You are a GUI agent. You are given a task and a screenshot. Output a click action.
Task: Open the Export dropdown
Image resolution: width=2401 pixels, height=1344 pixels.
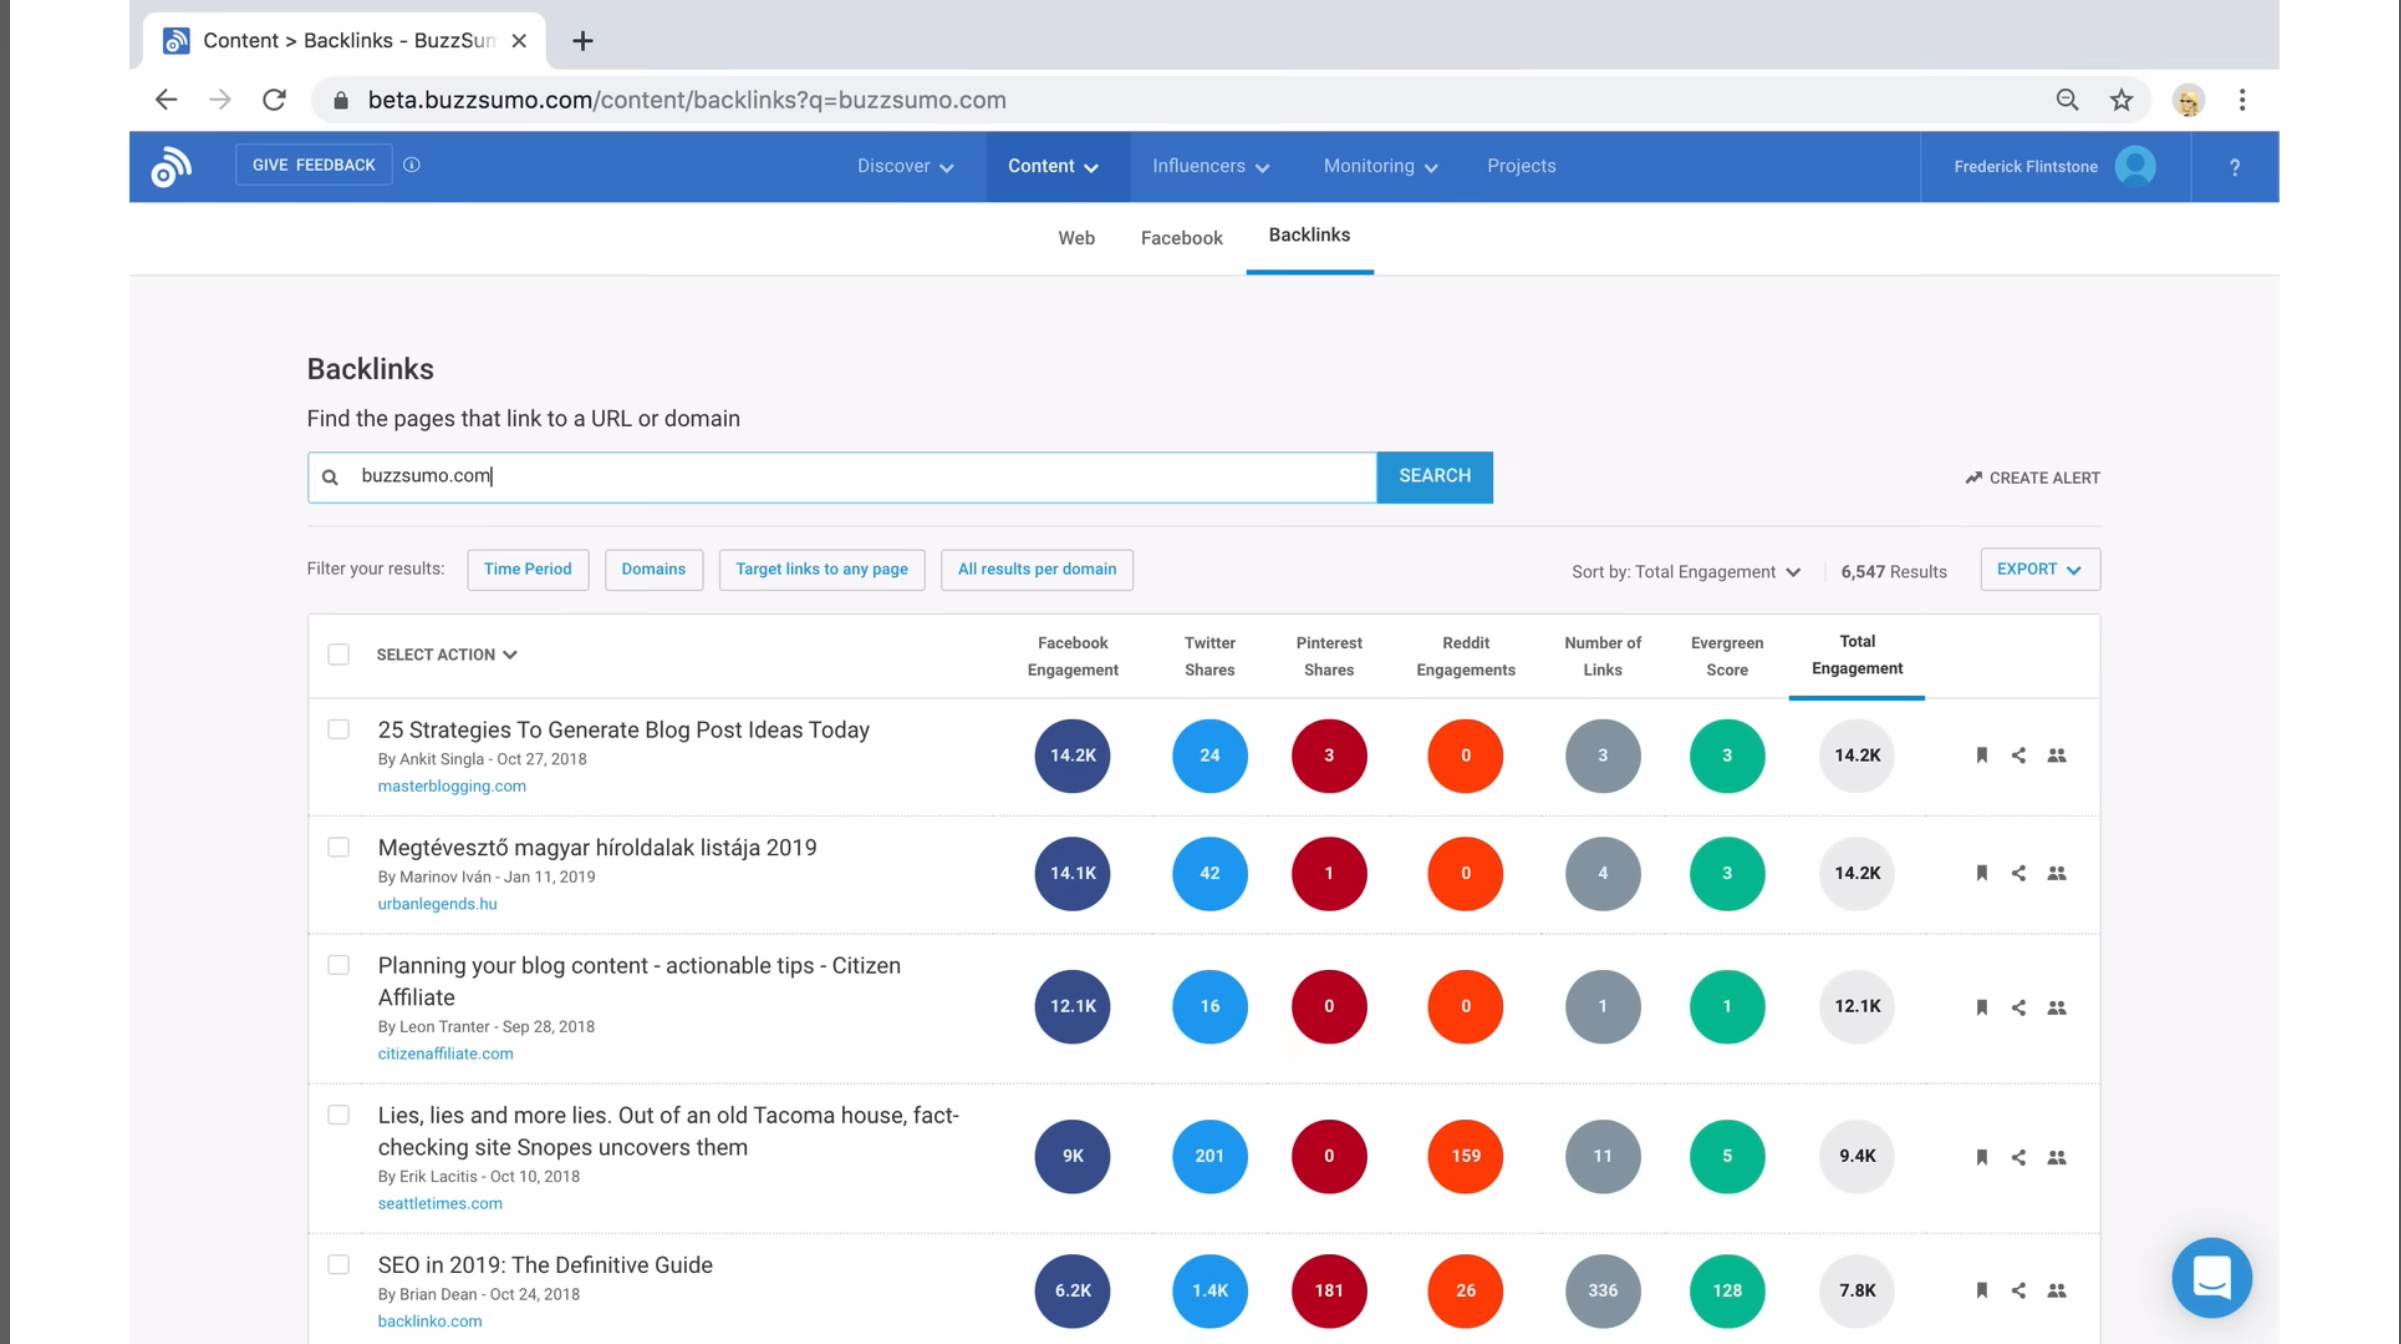click(x=2039, y=569)
